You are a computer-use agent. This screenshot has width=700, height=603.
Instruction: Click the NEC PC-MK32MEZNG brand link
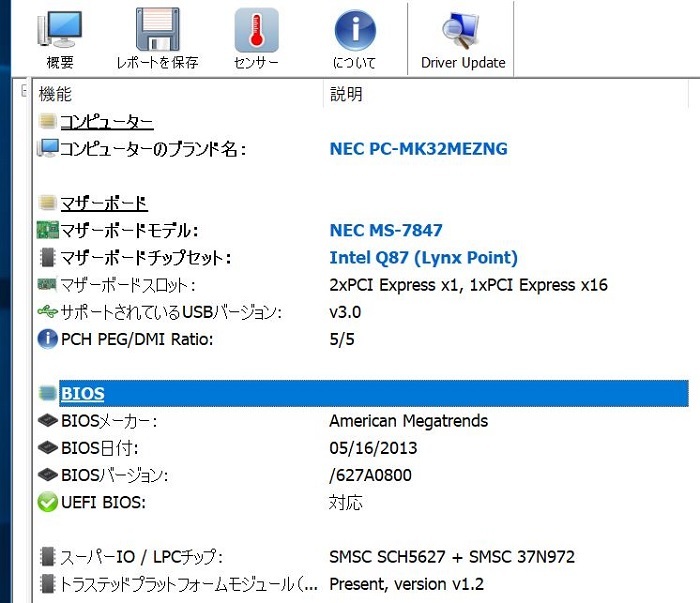click(418, 149)
